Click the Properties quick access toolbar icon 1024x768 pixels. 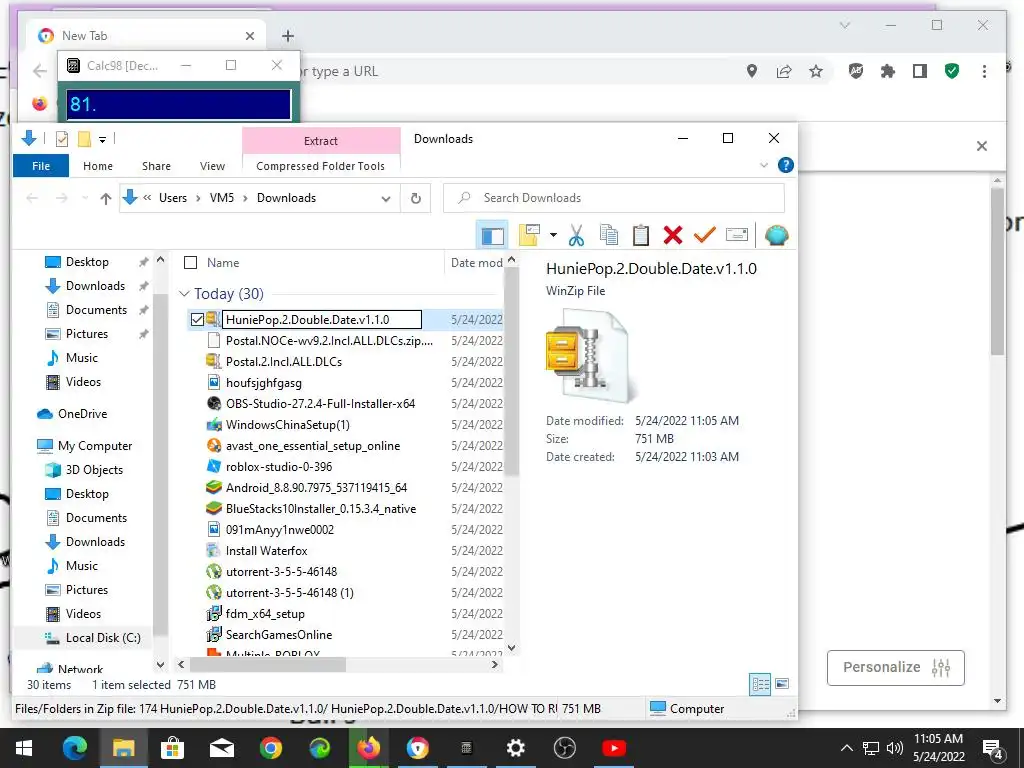pos(62,139)
